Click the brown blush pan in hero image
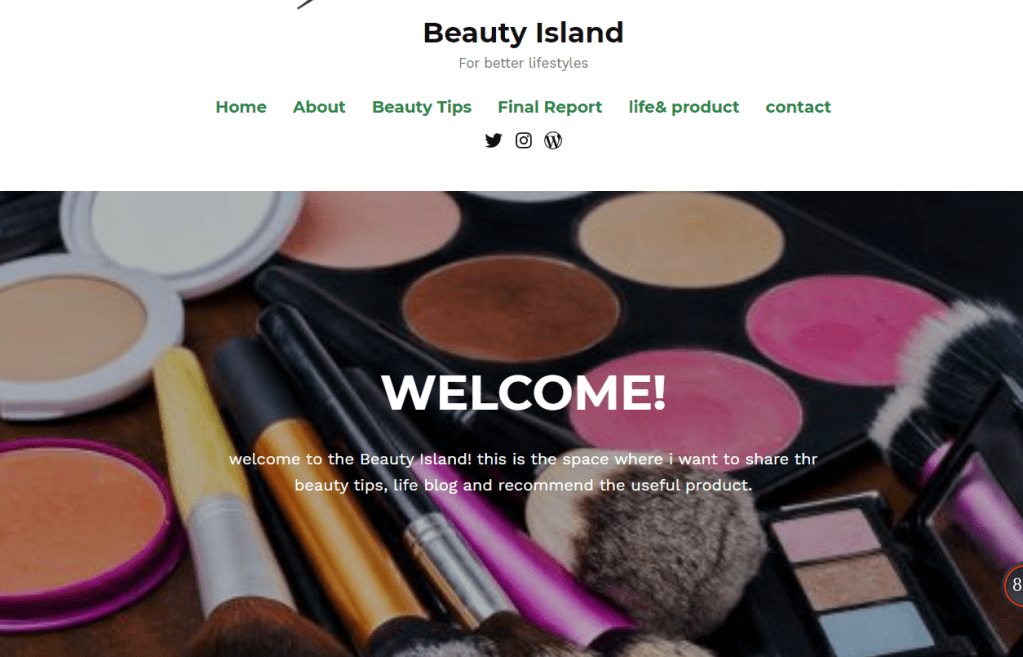Image resolution: width=1023 pixels, height=657 pixels. tap(511, 308)
